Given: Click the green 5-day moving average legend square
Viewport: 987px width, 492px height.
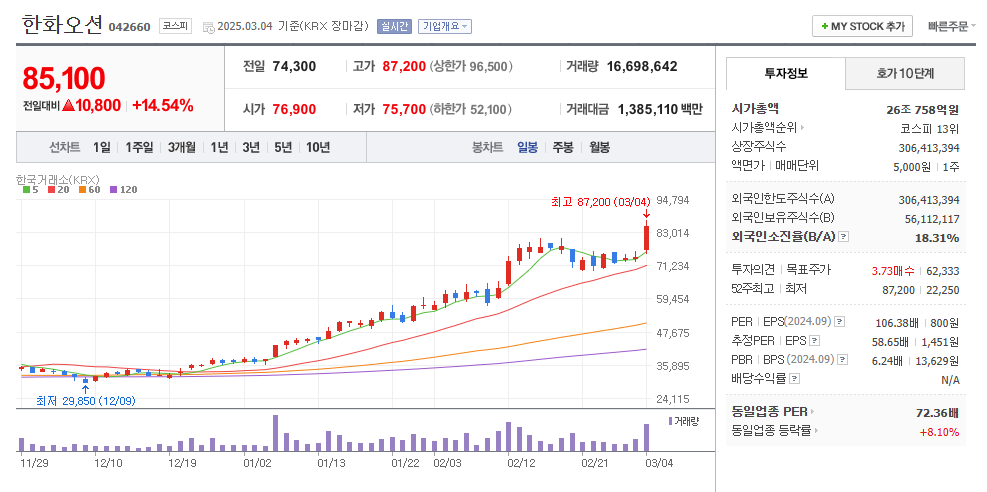Looking at the screenshot, I should [x=26, y=189].
